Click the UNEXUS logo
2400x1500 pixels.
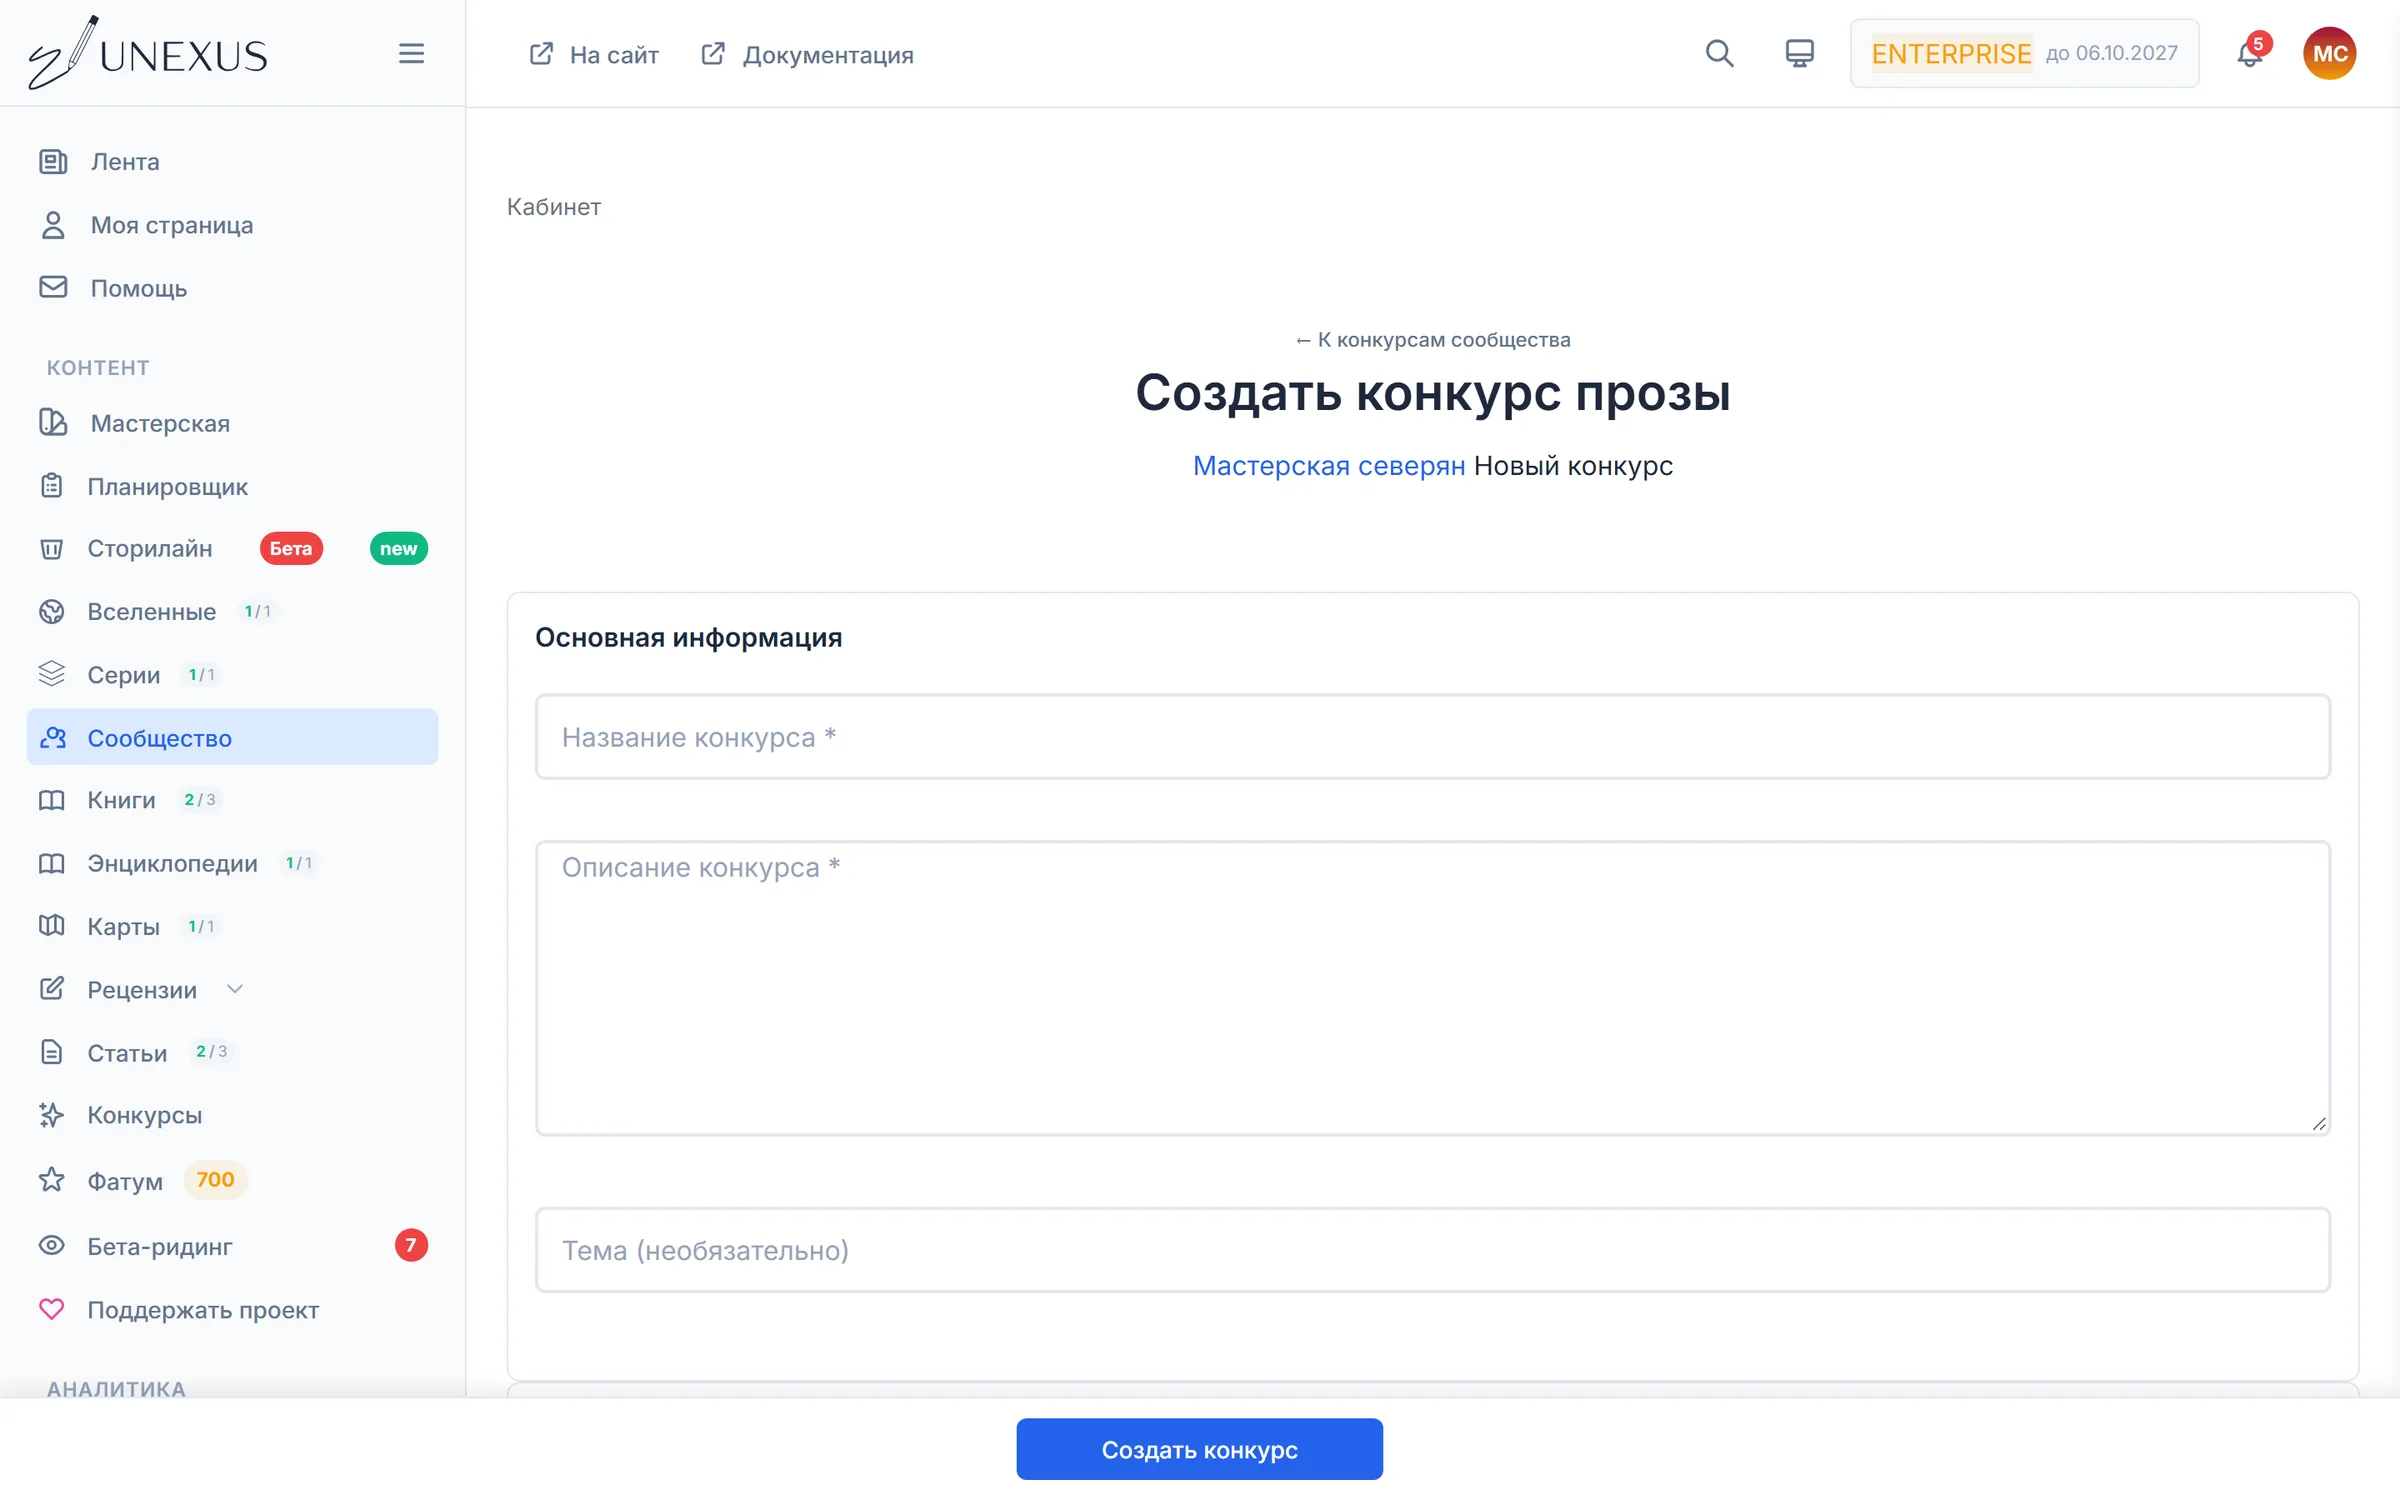(147, 53)
